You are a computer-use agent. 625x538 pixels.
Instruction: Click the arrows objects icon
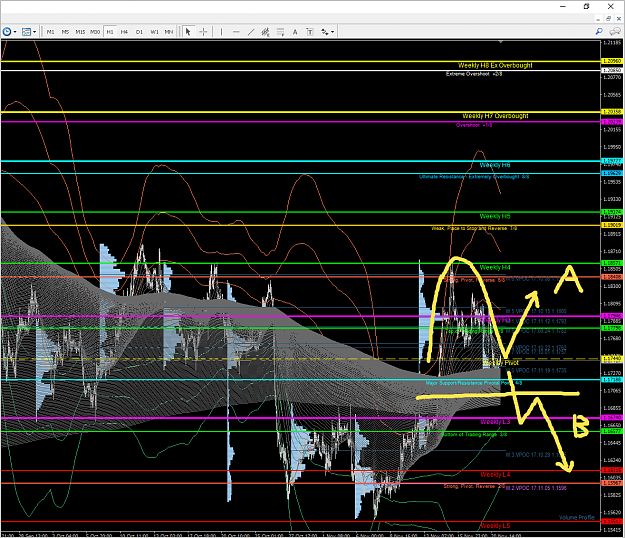325,31
